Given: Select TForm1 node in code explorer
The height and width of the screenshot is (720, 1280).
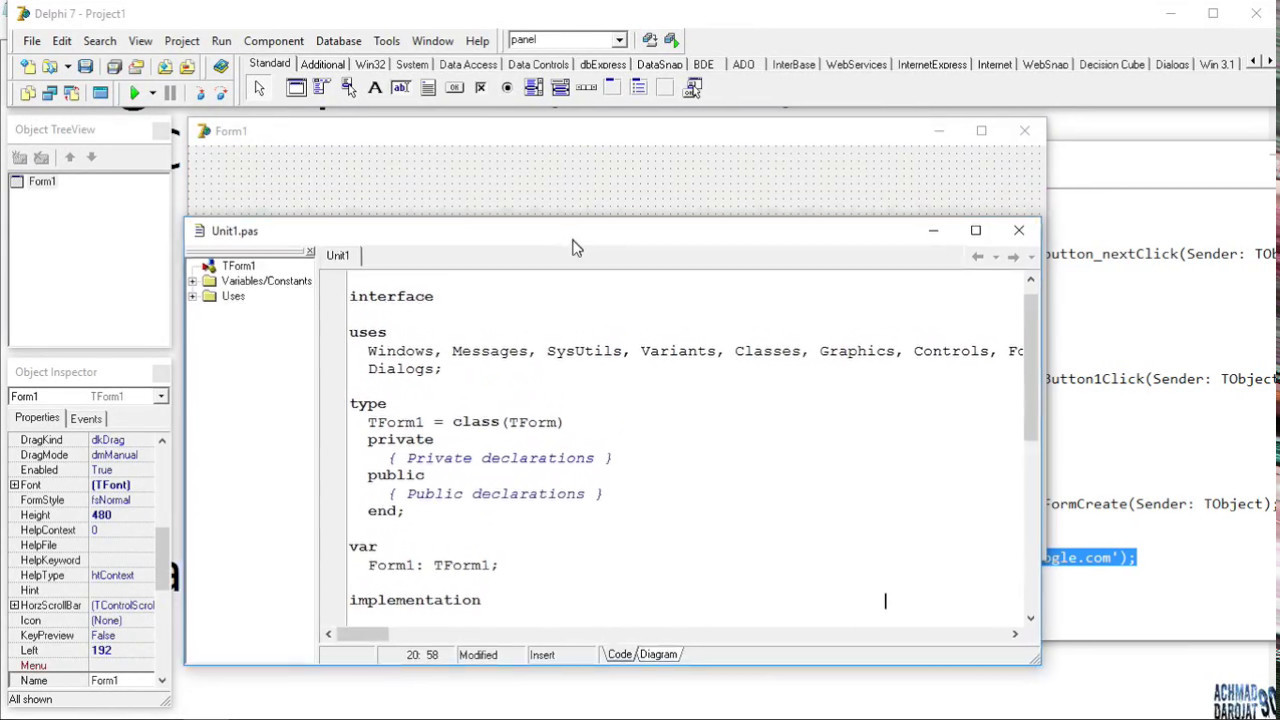Looking at the screenshot, I should [x=238, y=266].
